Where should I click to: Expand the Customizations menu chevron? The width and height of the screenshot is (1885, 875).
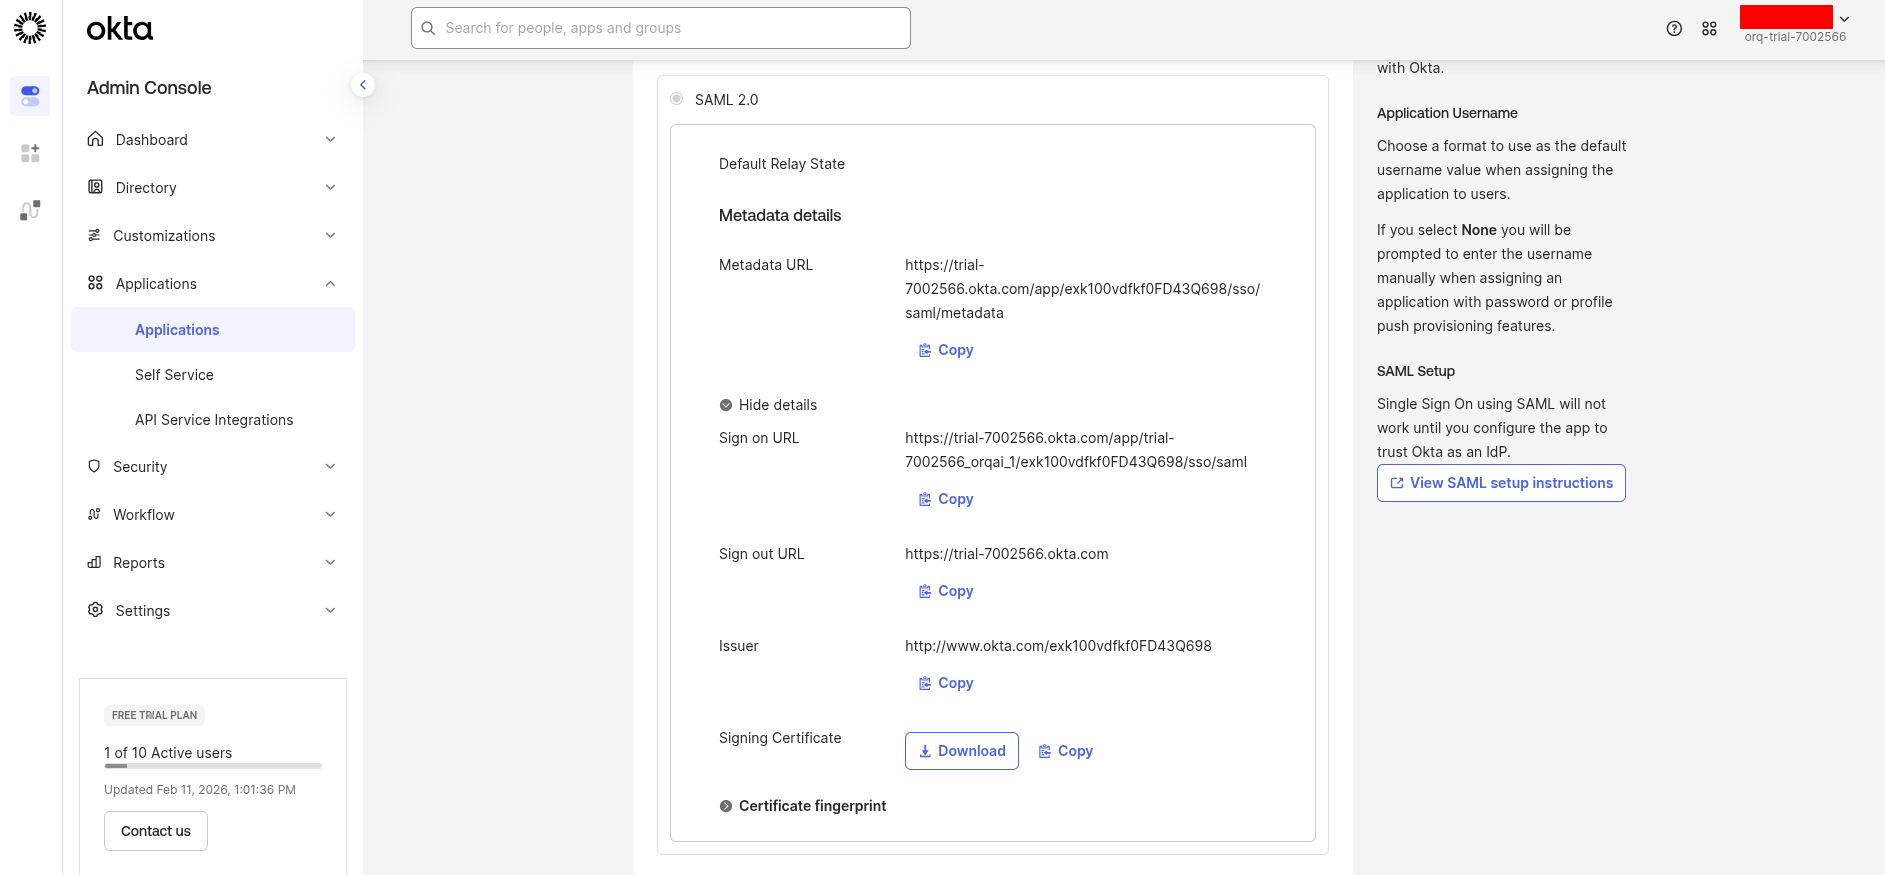[330, 235]
